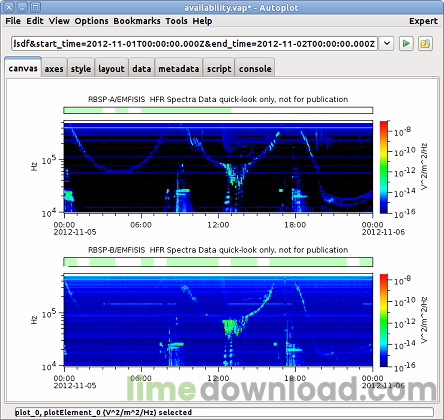Click the RBSP-A availability bar
This screenshot has width=444, height=420.
coord(218,110)
